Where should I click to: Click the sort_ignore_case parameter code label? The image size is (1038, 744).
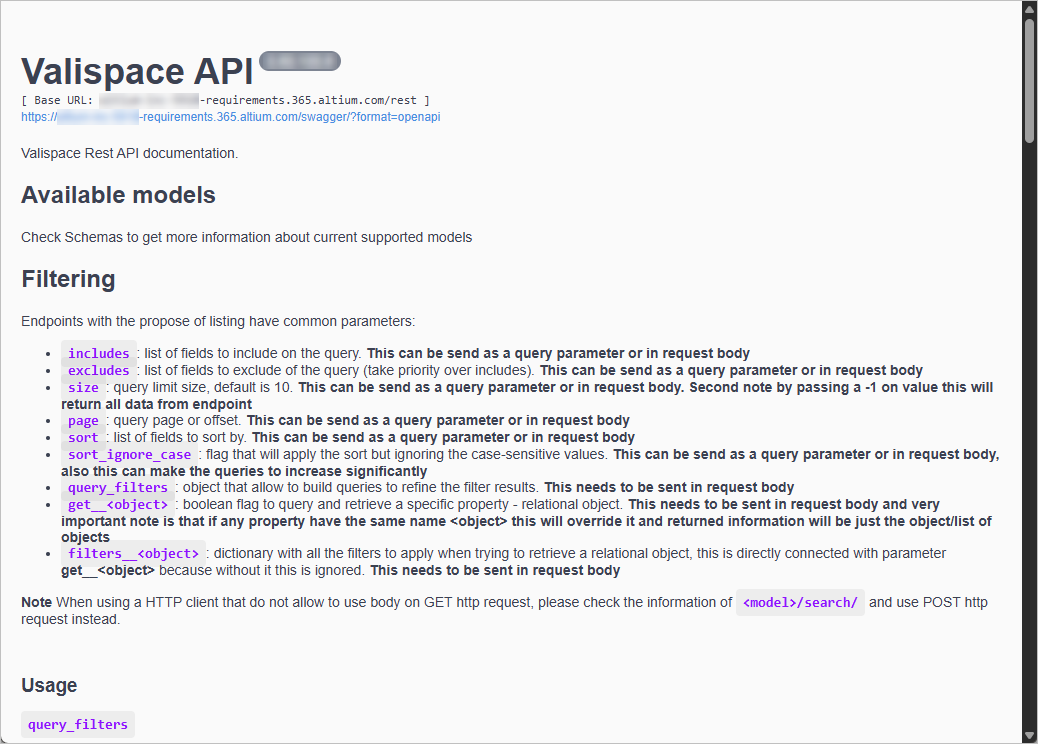click(x=130, y=455)
